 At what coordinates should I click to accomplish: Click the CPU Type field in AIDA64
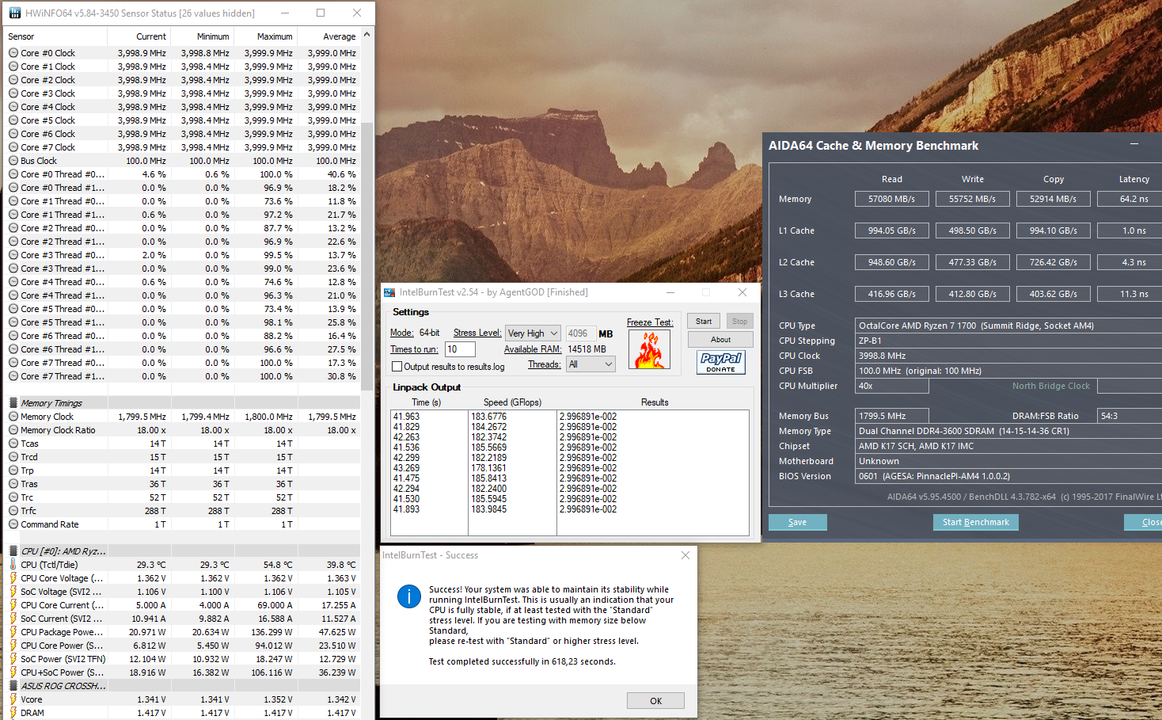(x=1009, y=326)
